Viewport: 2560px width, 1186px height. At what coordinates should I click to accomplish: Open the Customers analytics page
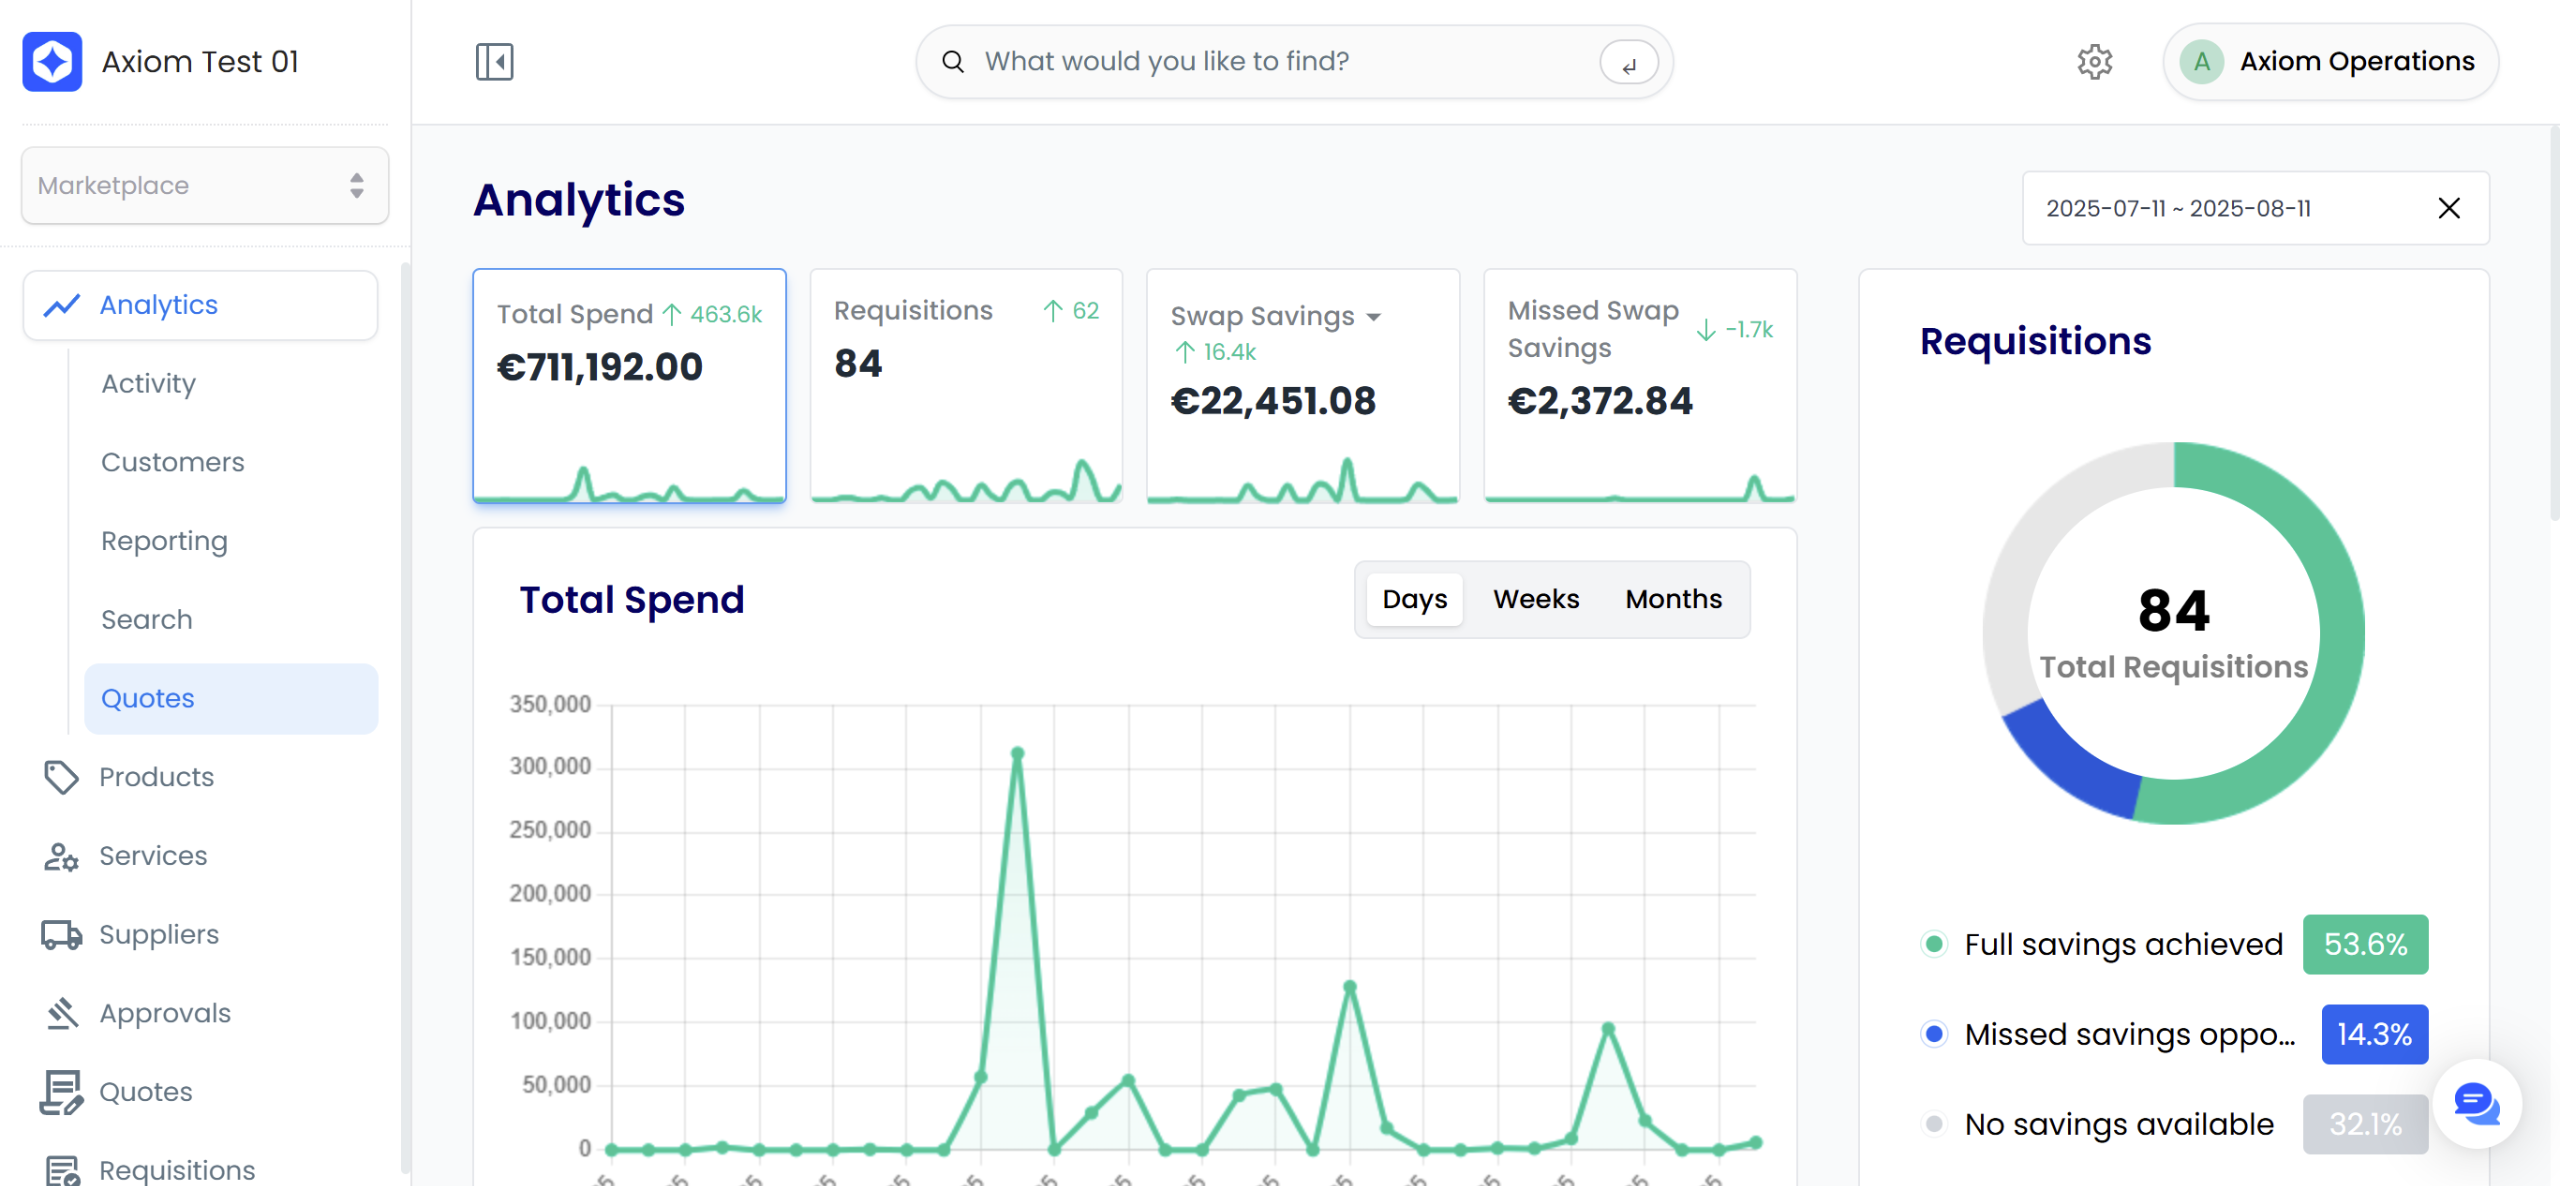tap(173, 462)
